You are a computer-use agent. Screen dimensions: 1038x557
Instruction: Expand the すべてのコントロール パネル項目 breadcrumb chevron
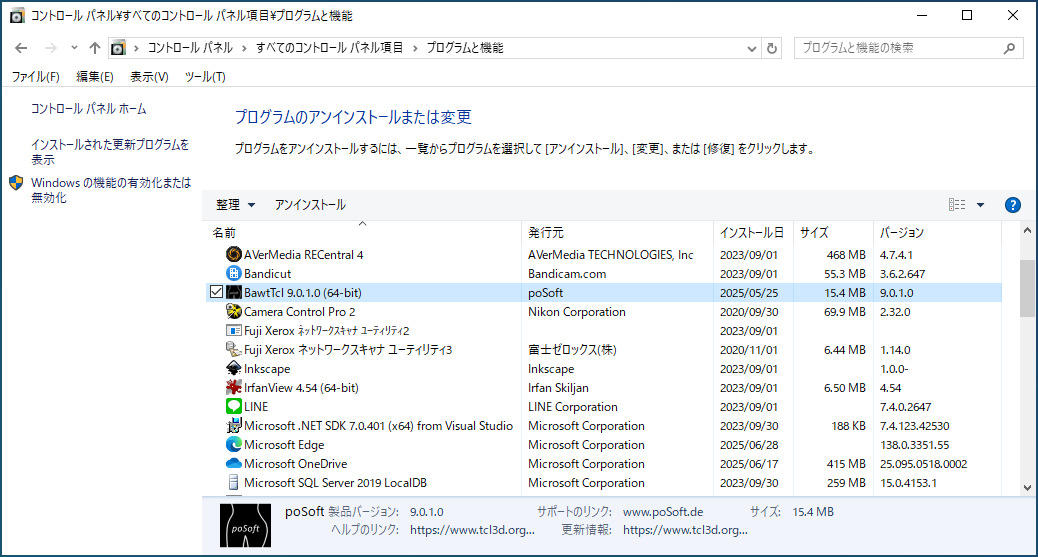coord(414,48)
